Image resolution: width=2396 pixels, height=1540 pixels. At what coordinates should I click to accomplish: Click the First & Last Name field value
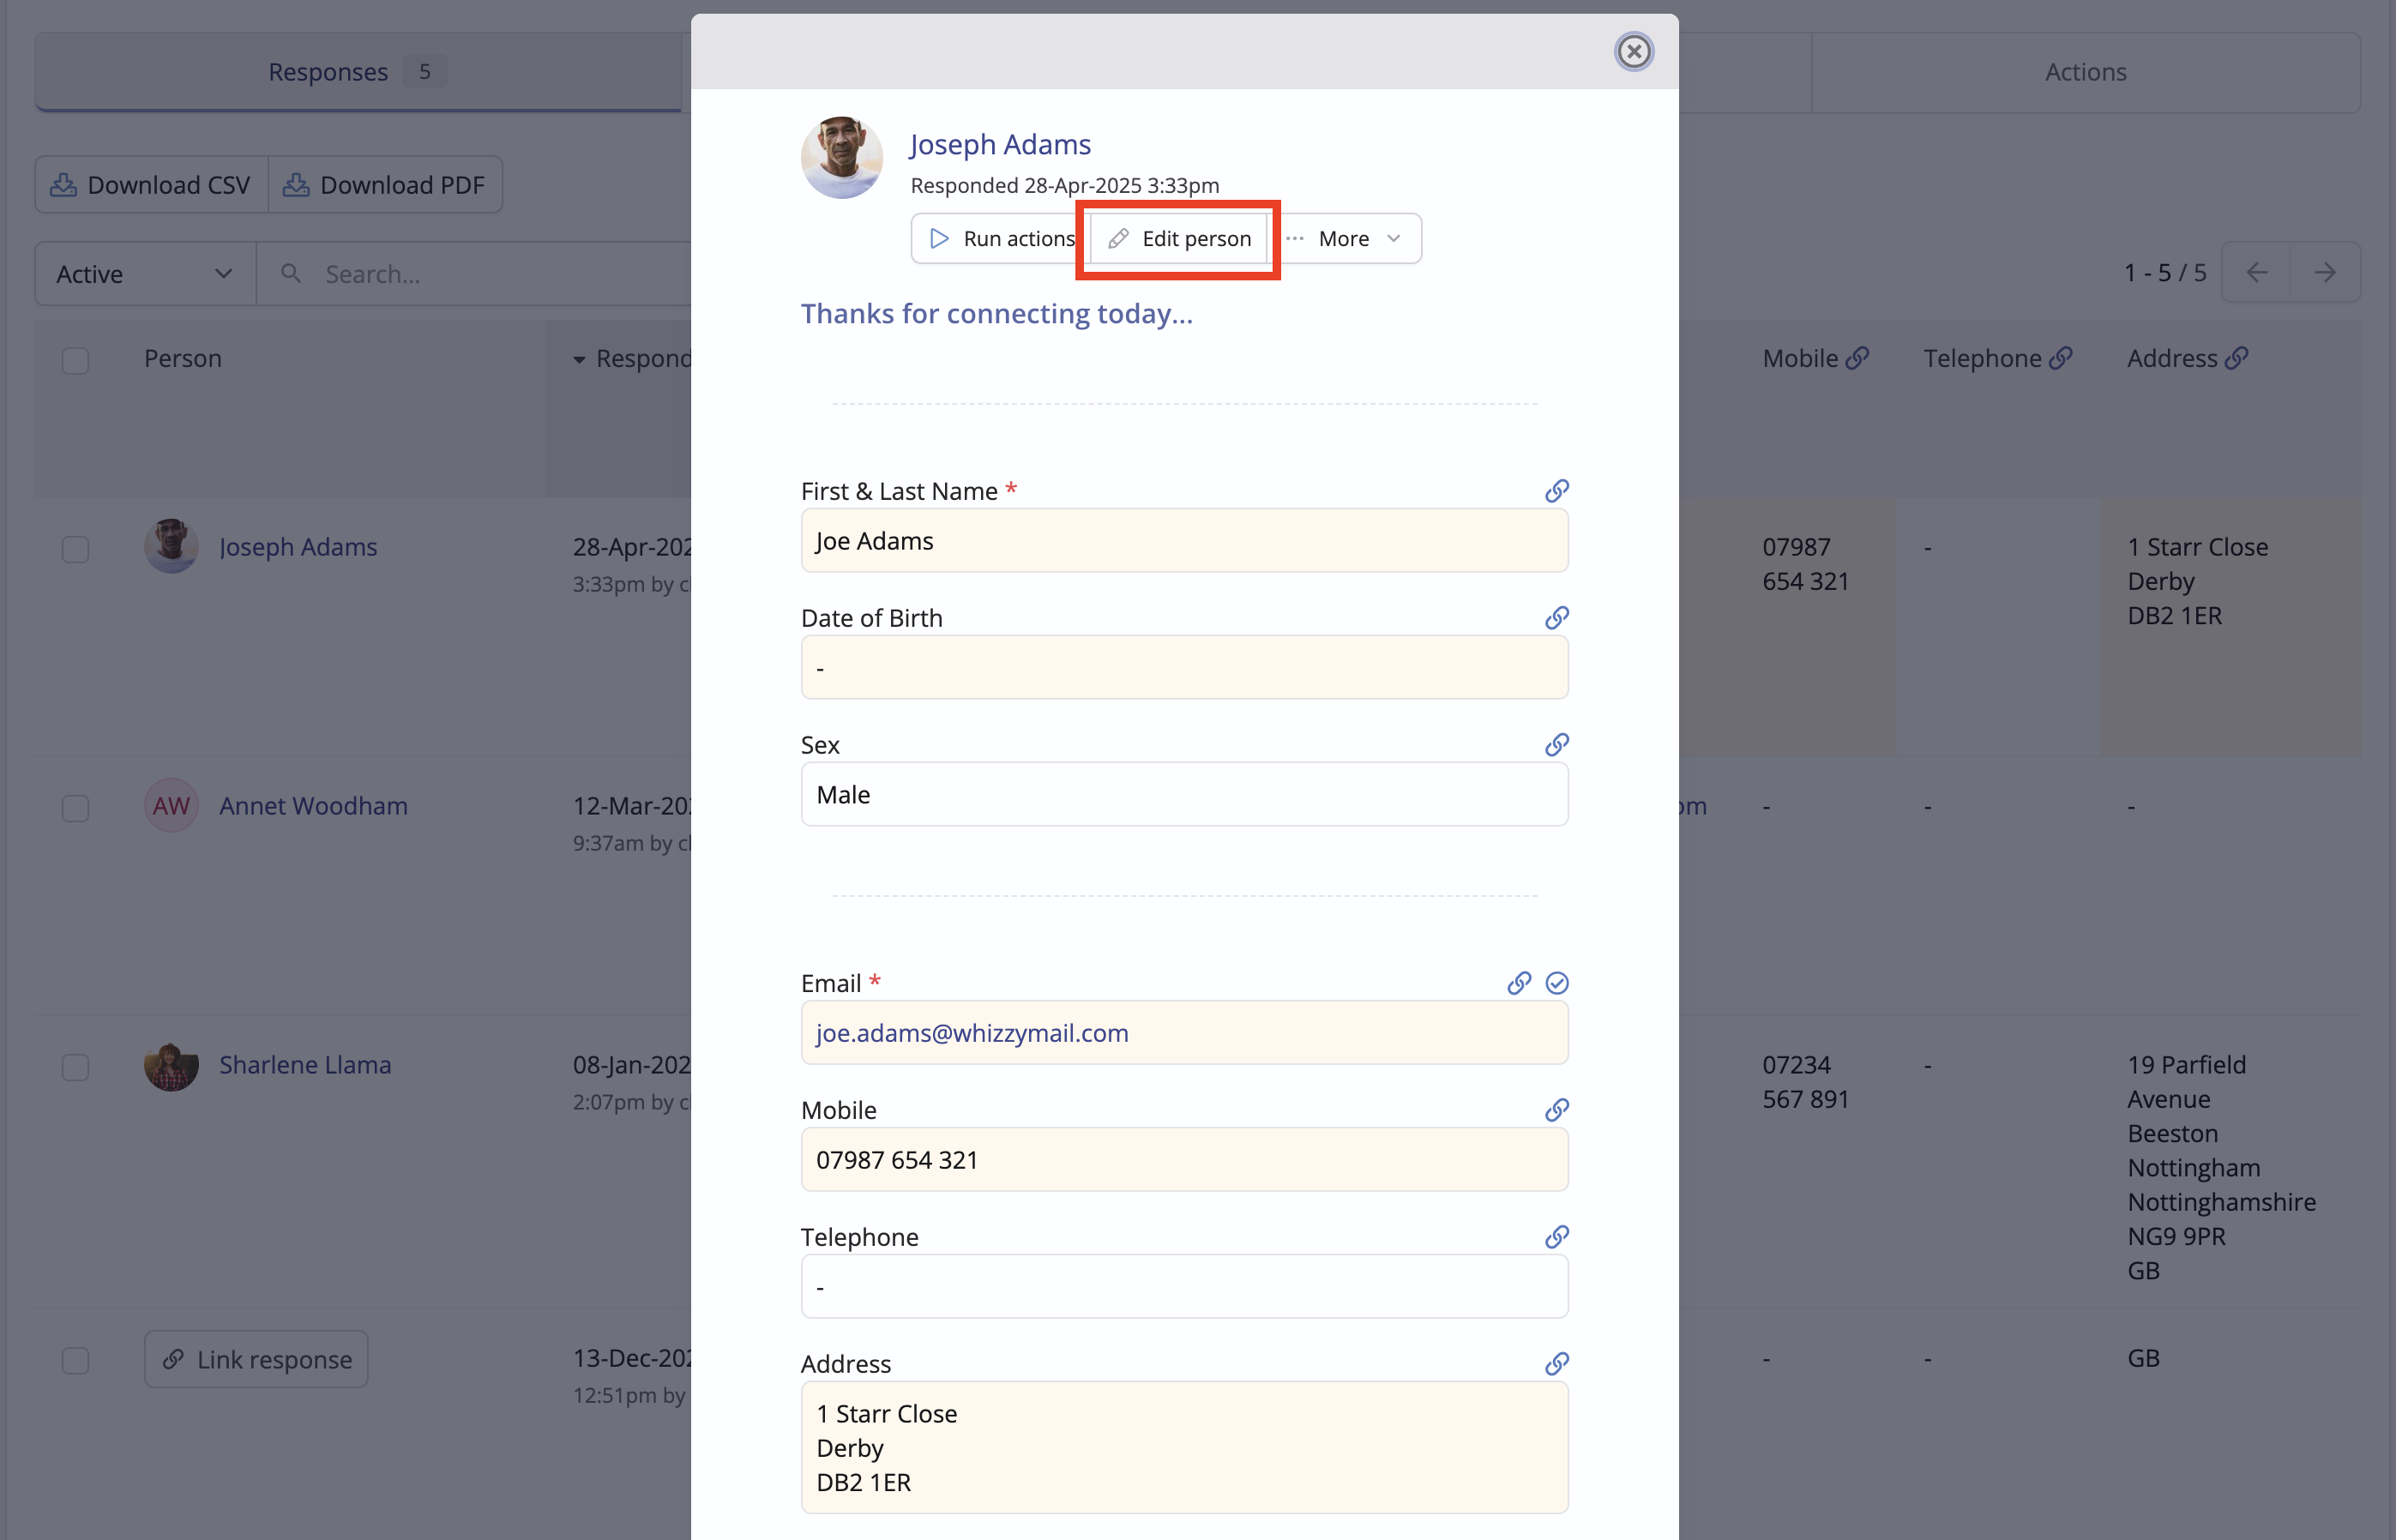click(x=1184, y=540)
